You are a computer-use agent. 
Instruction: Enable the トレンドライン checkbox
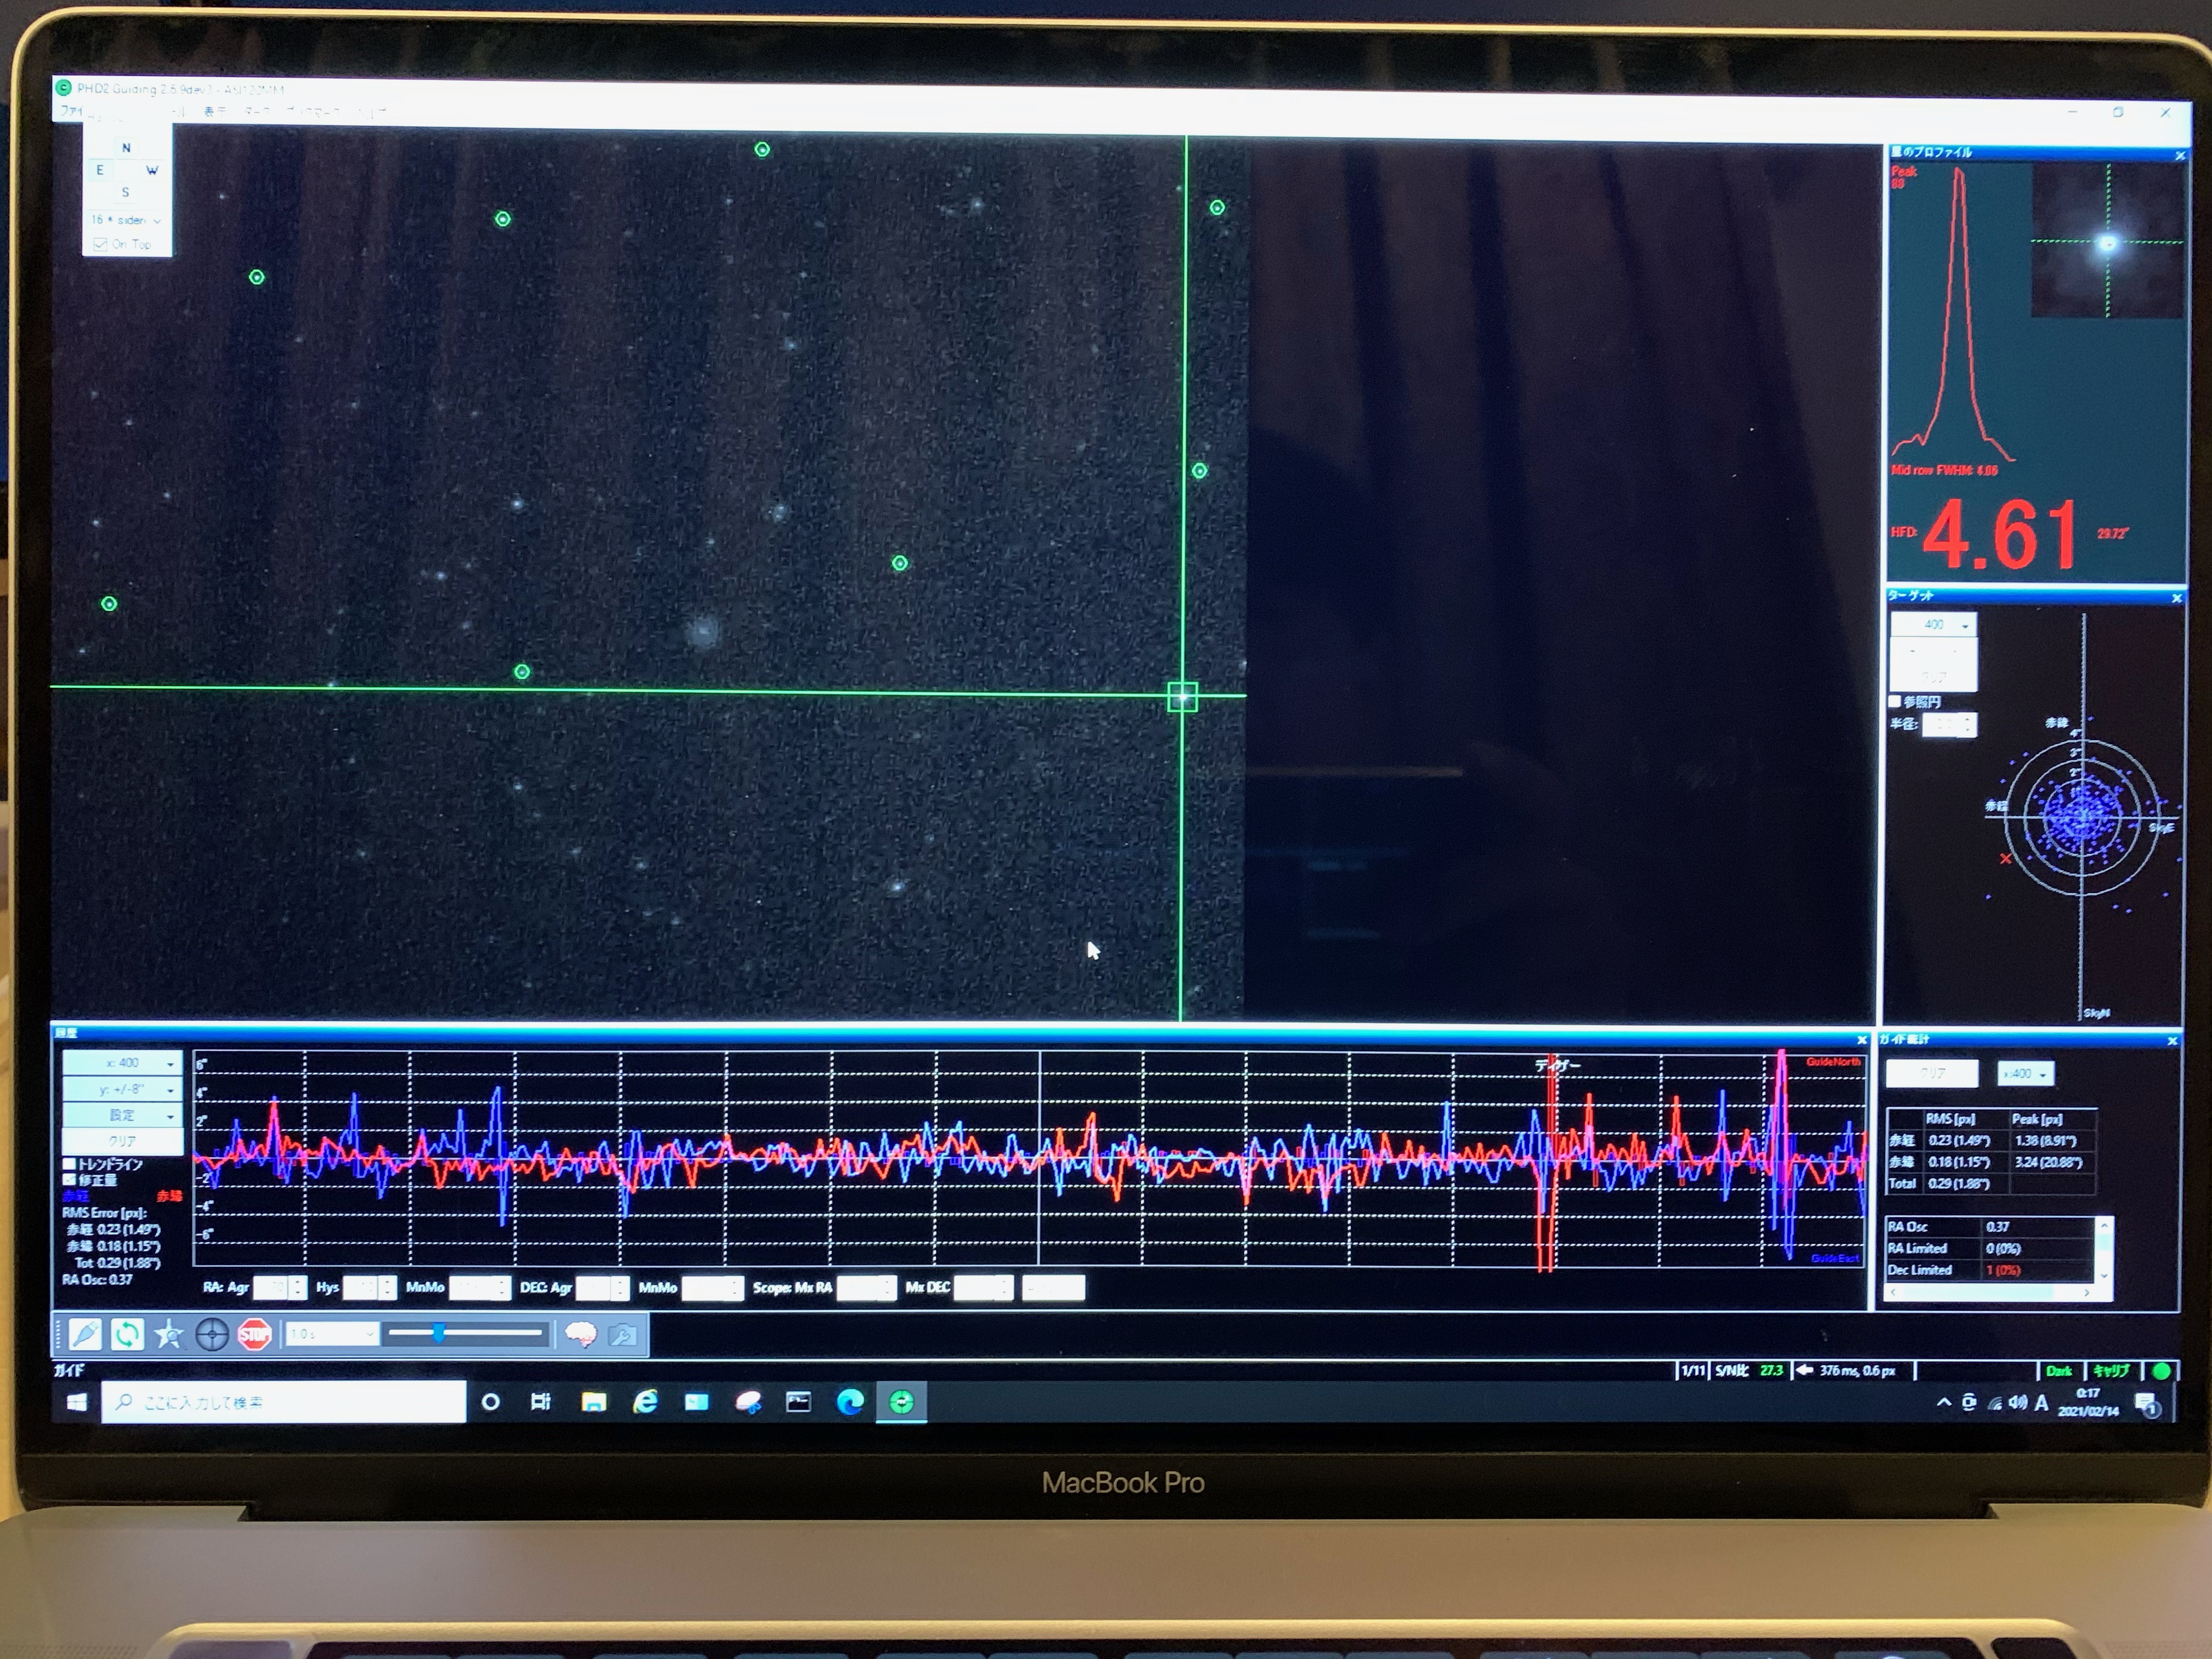tap(70, 1164)
